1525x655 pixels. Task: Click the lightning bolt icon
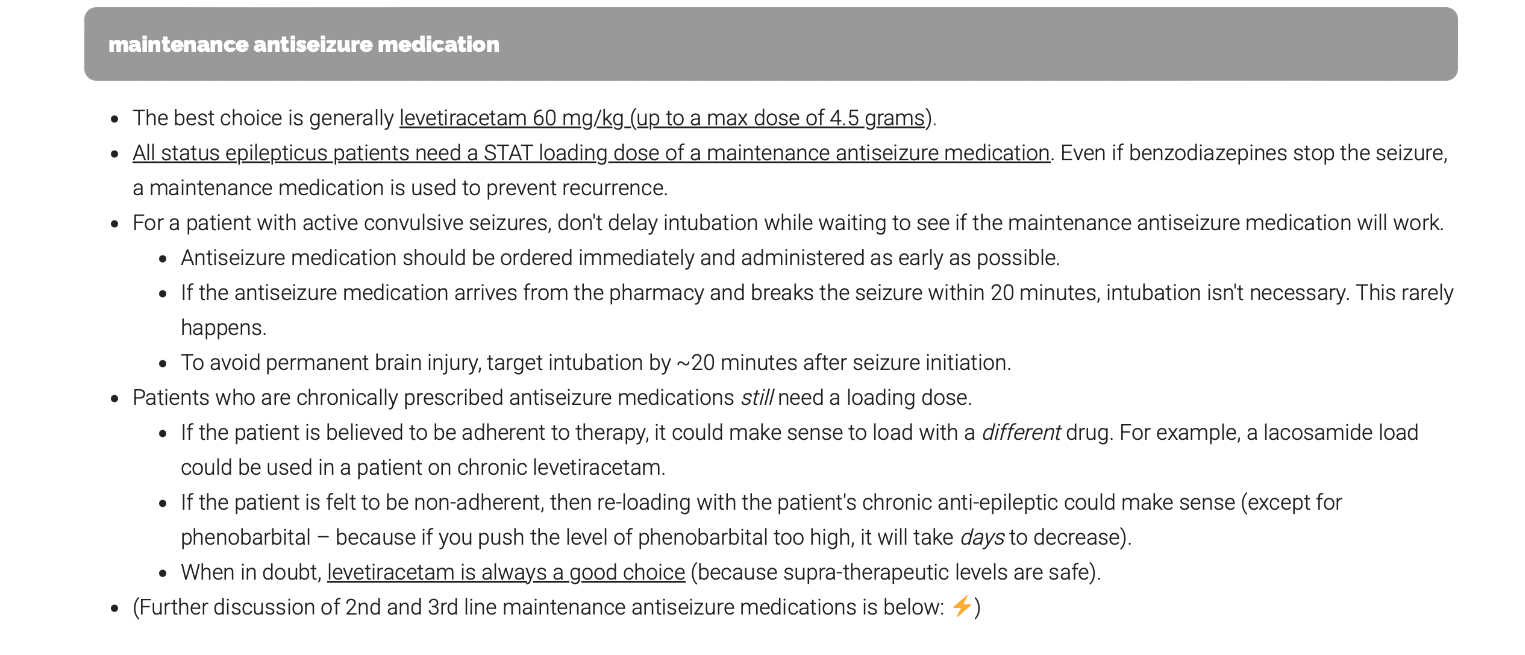coord(961,606)
